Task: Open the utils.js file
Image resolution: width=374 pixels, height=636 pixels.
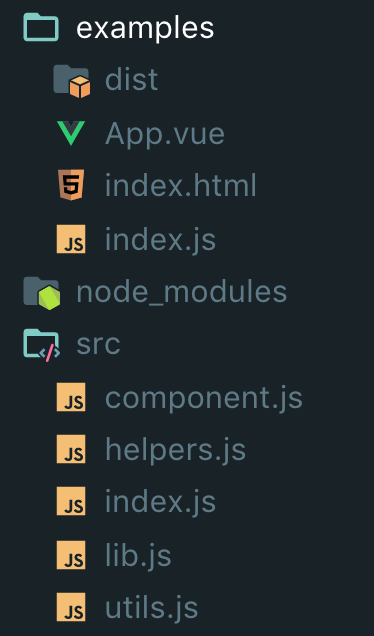Action: coord(151,608)
